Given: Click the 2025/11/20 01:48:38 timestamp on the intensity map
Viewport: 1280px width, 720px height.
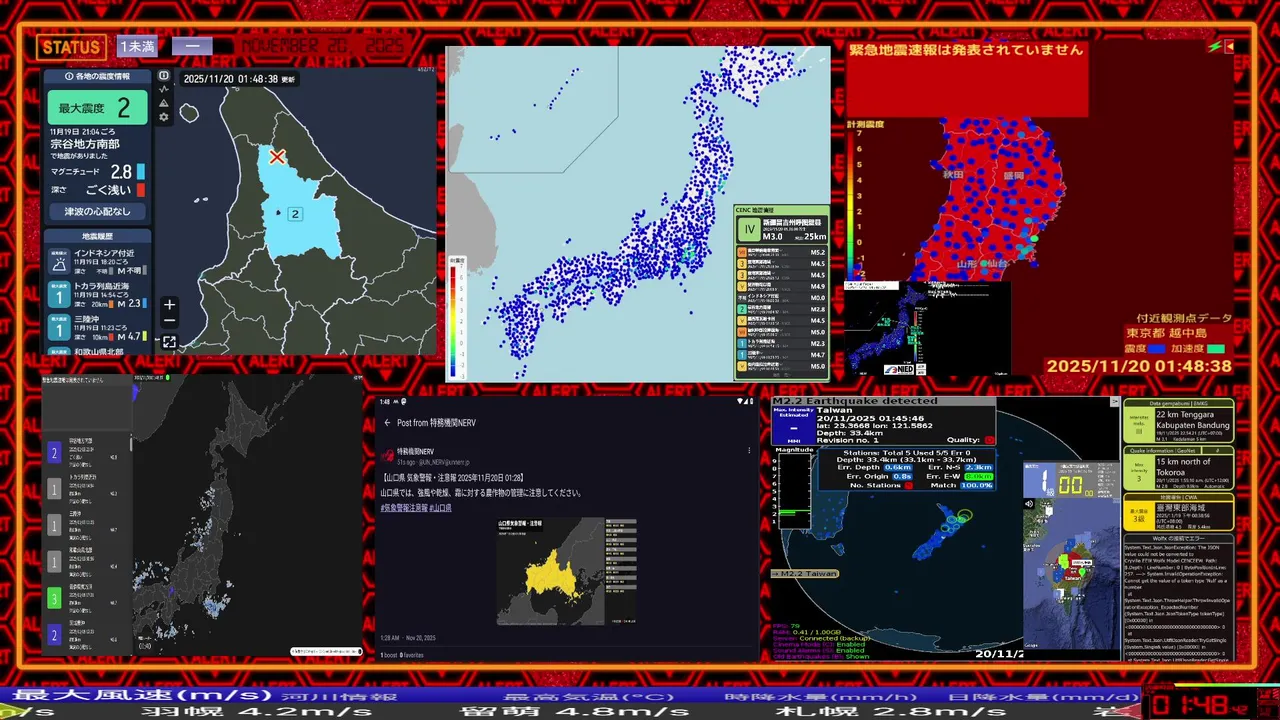Looking at the screenshot, I should point(238,79).
